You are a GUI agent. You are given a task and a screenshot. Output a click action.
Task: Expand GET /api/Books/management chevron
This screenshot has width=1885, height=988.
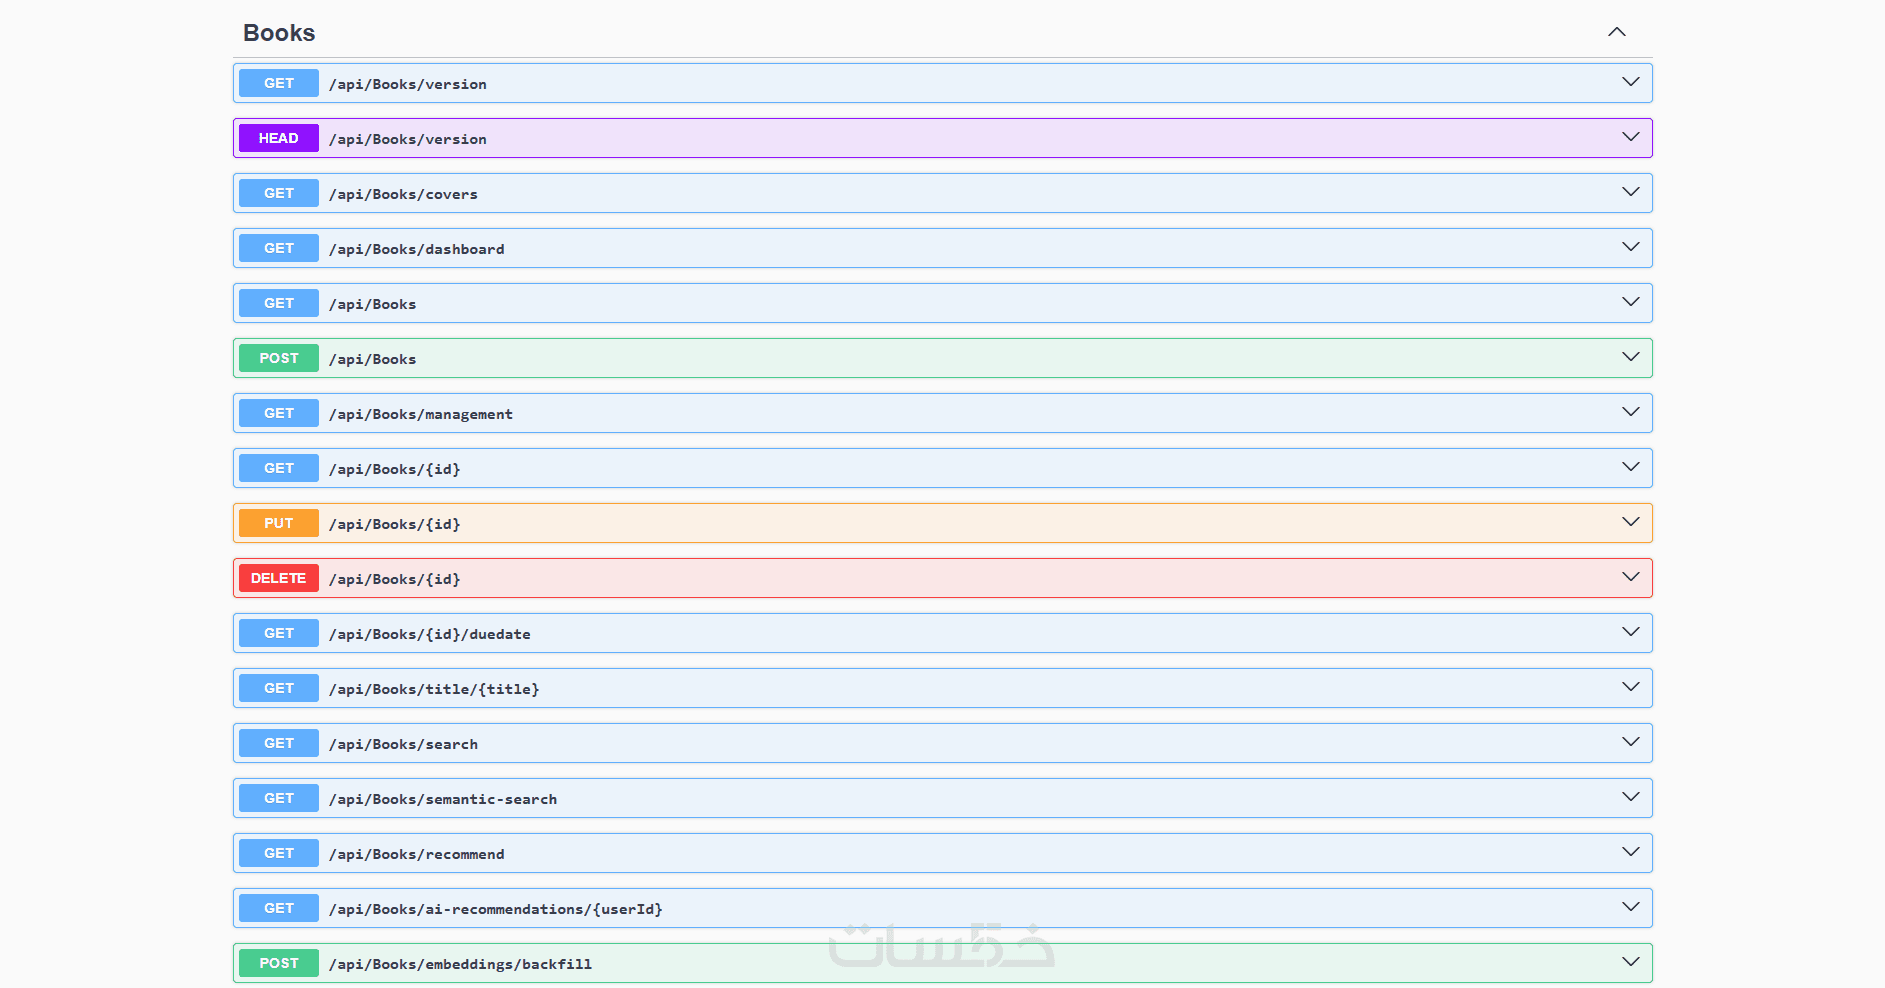(x=1631, y=412)
